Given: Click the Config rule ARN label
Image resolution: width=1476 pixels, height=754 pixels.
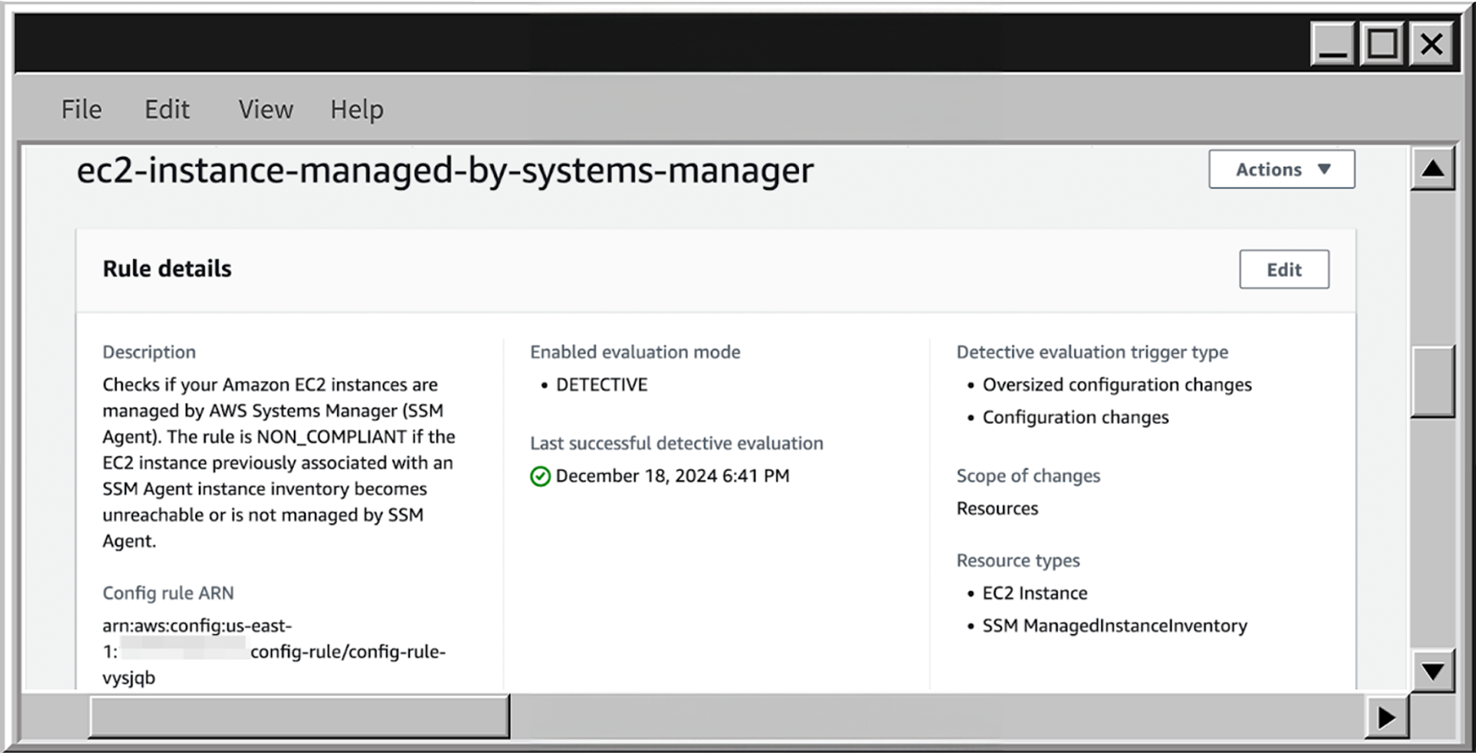Looking at the screenshot, I should (168, 593).
